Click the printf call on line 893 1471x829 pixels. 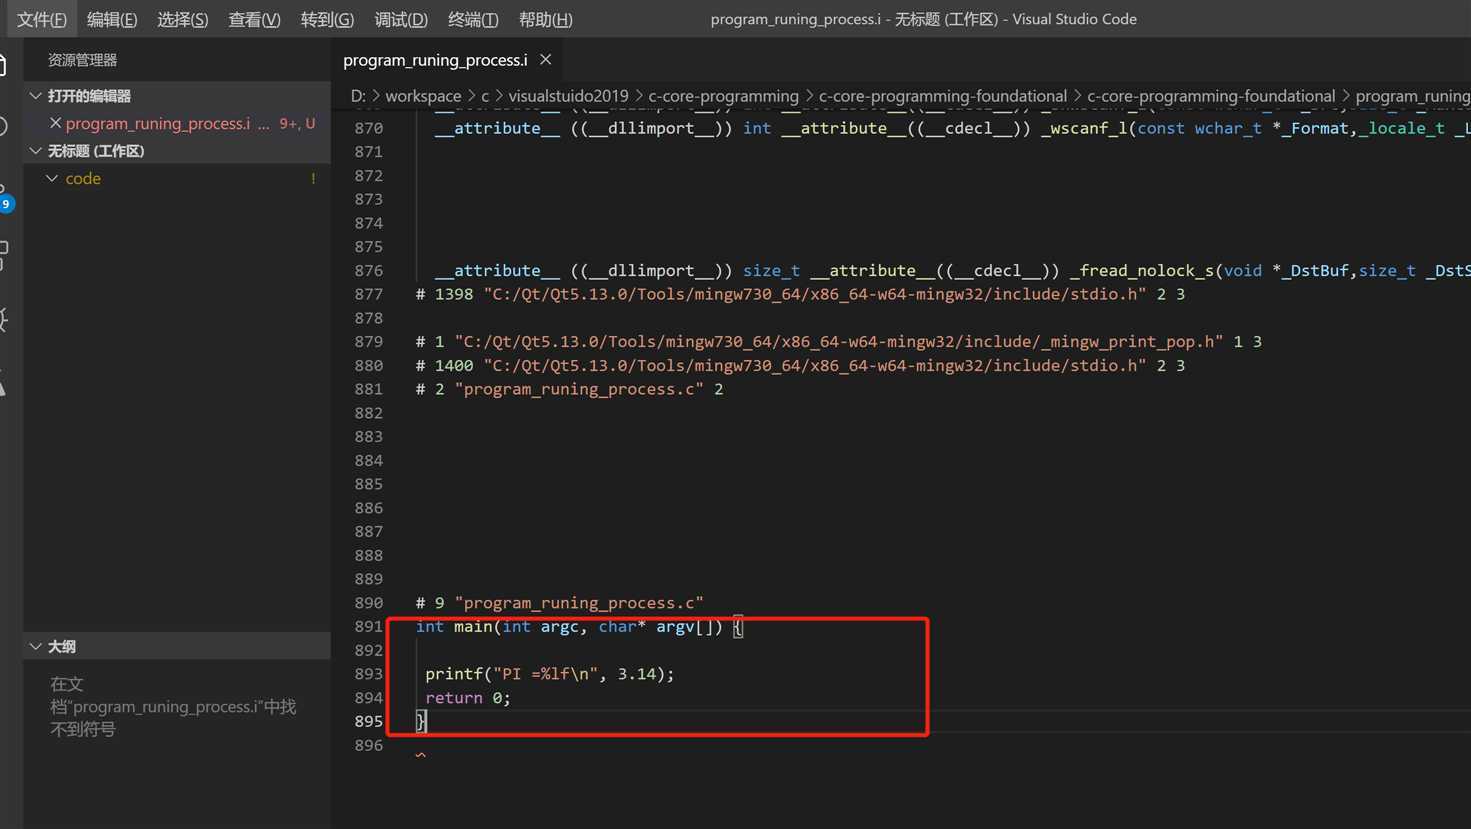tap(454, 674)
